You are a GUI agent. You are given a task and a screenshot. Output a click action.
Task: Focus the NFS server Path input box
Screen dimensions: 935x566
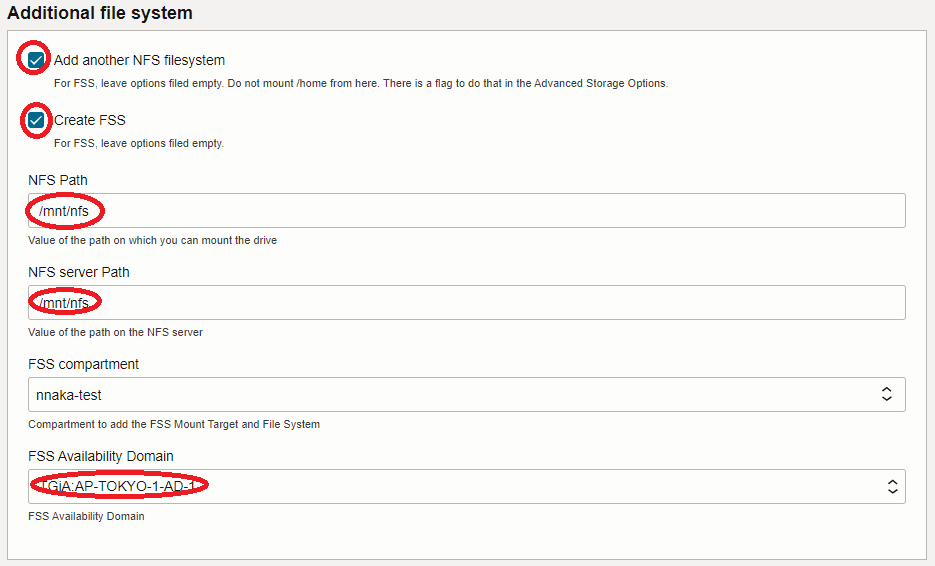pyautogui.click(x=466, y=303)
